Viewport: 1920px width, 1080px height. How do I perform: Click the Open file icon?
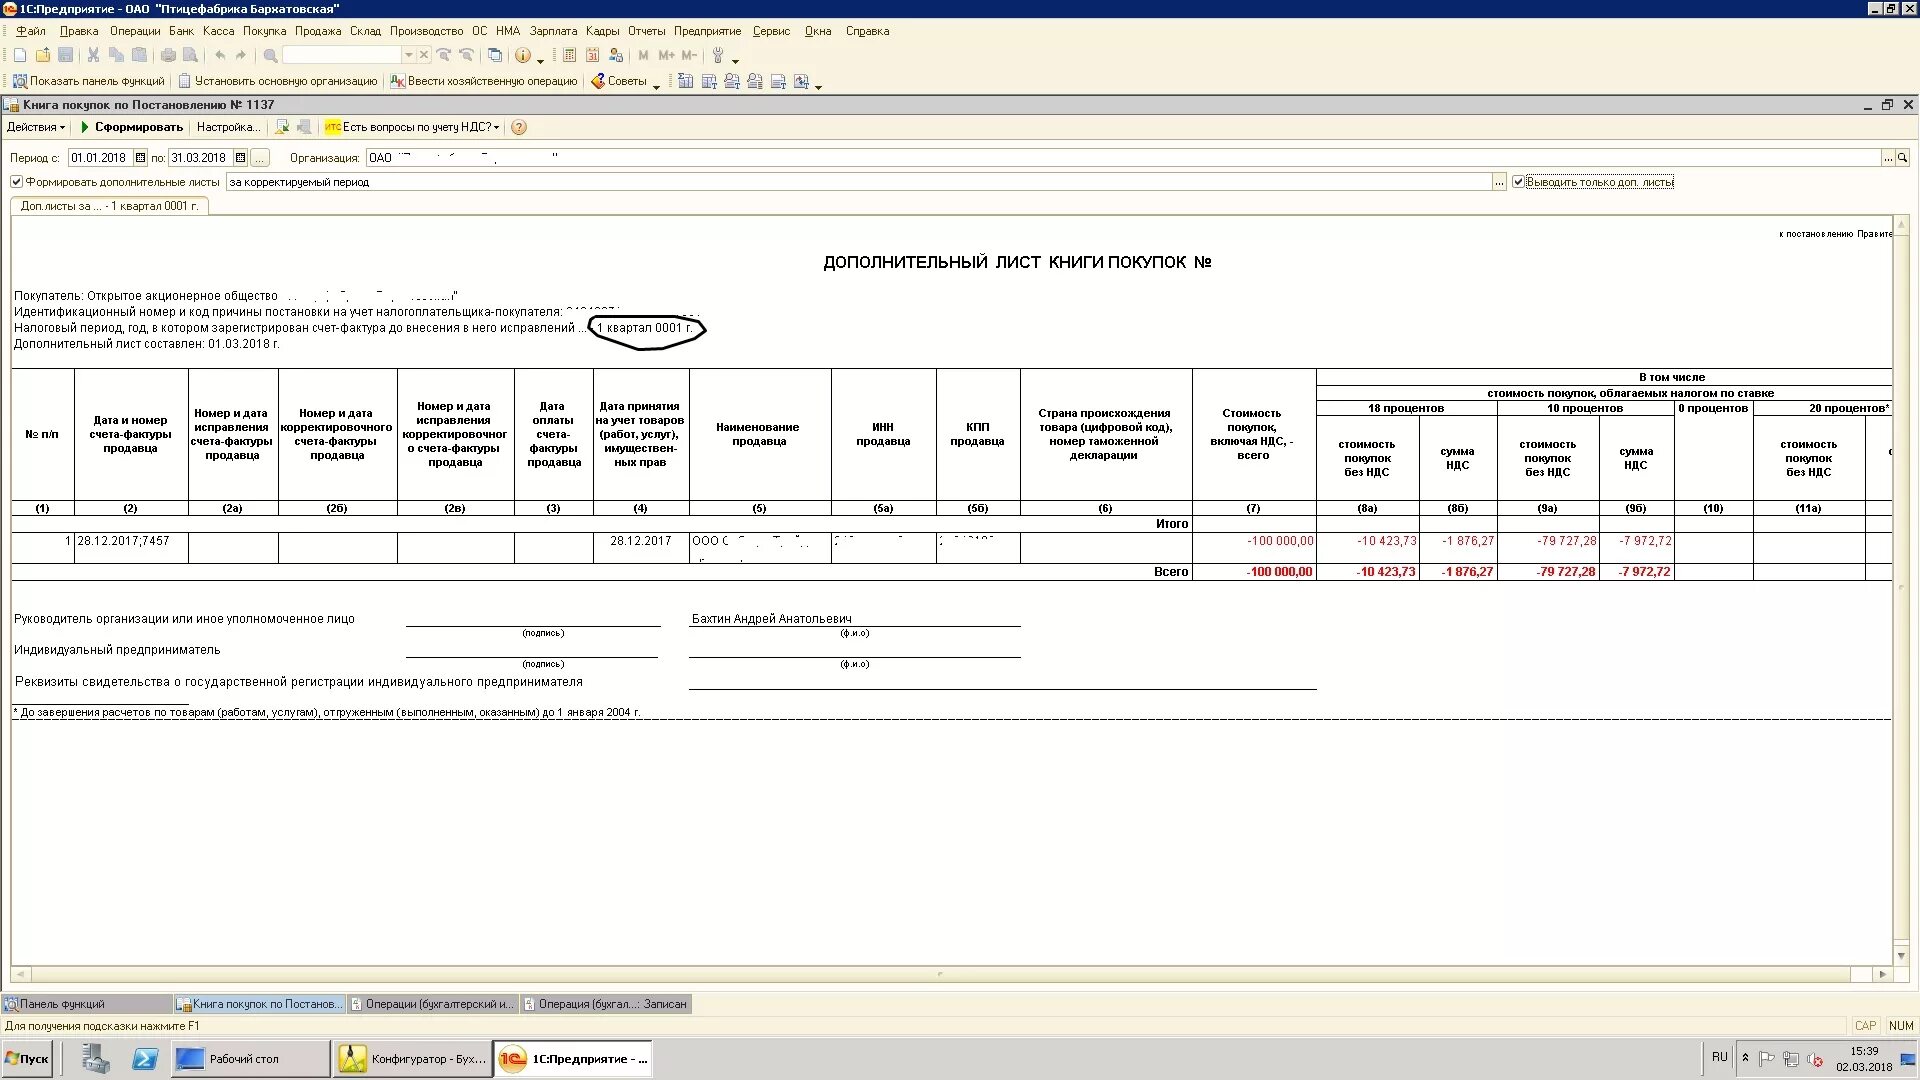pyautogui.click(x=42, y=56)
